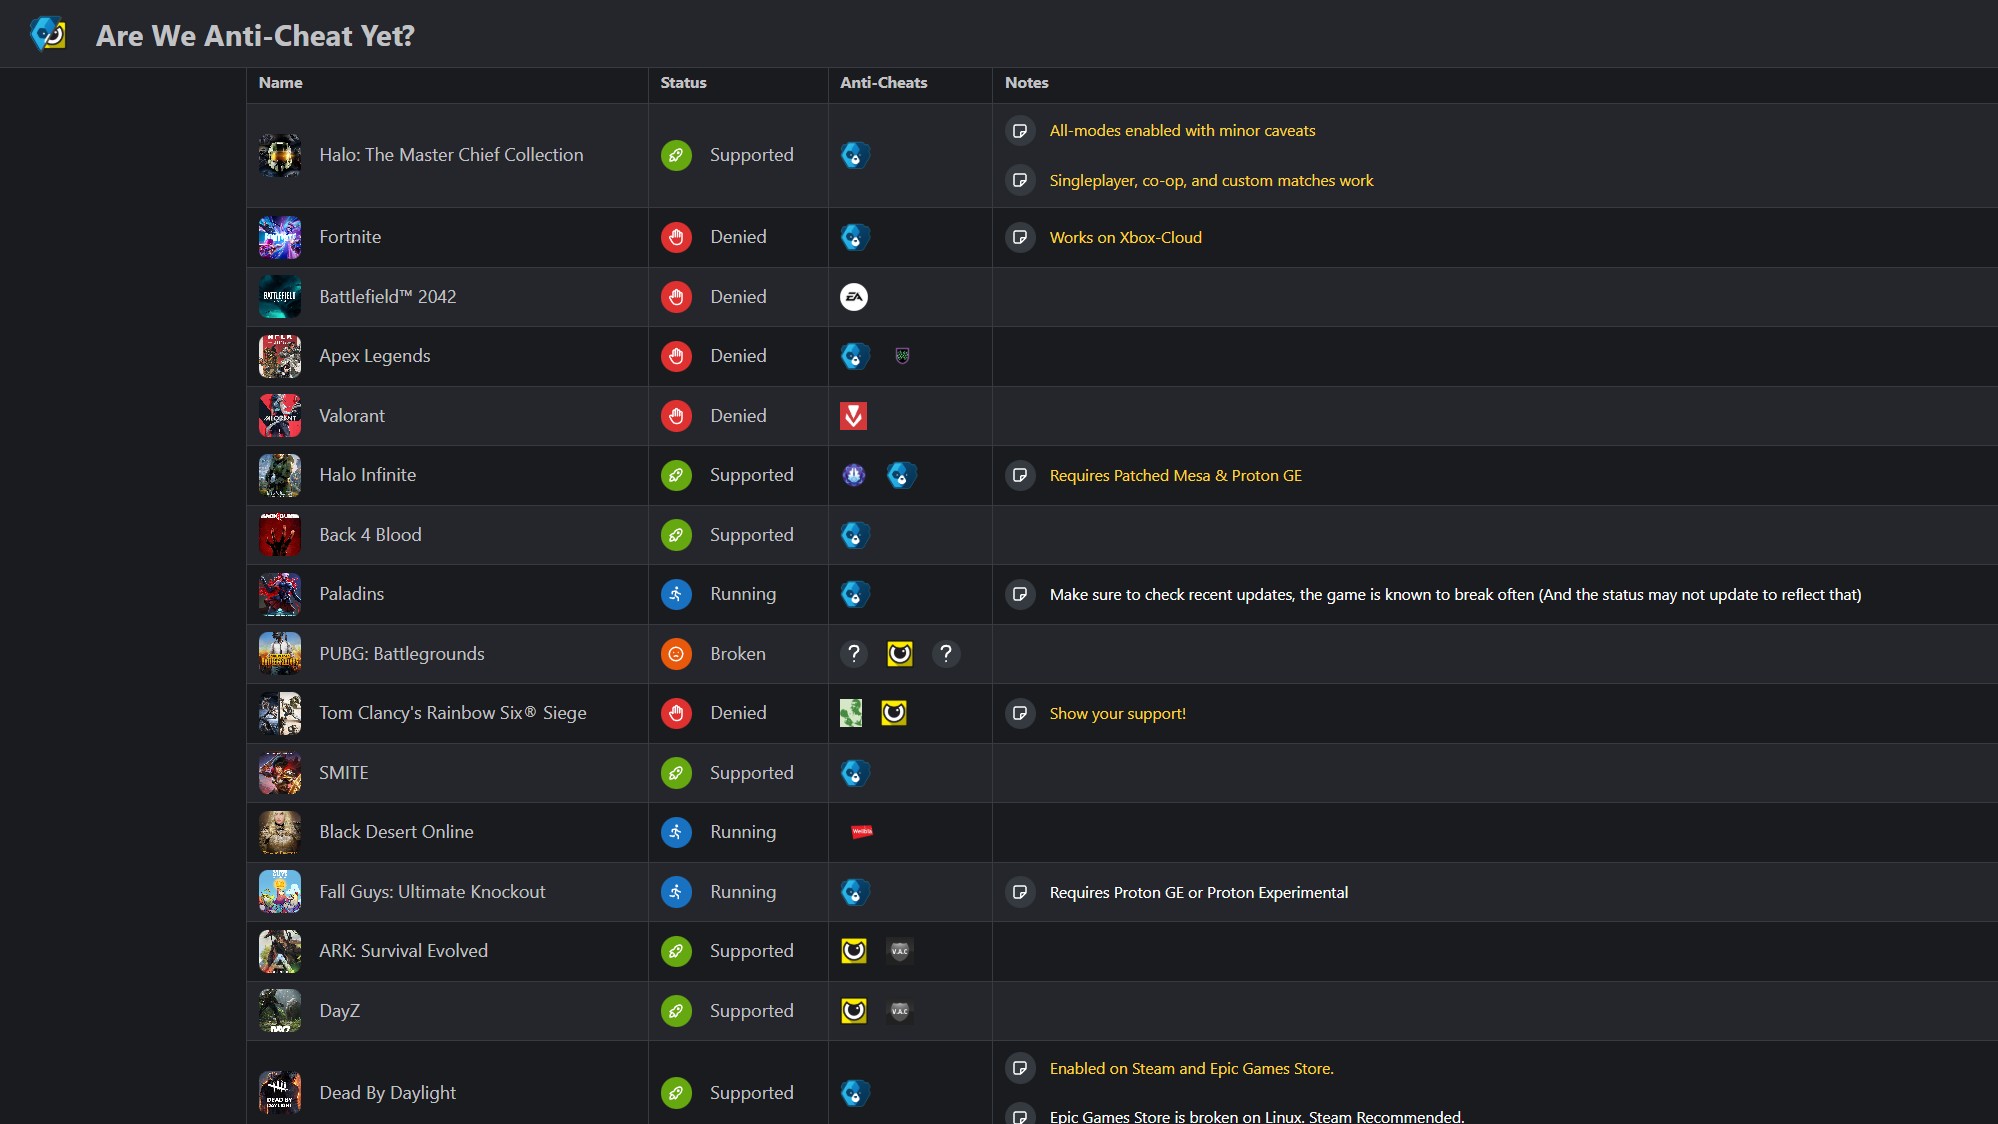Click the BattlEye icon in the Rainbow Six Siege row

[x=894, y=713]
